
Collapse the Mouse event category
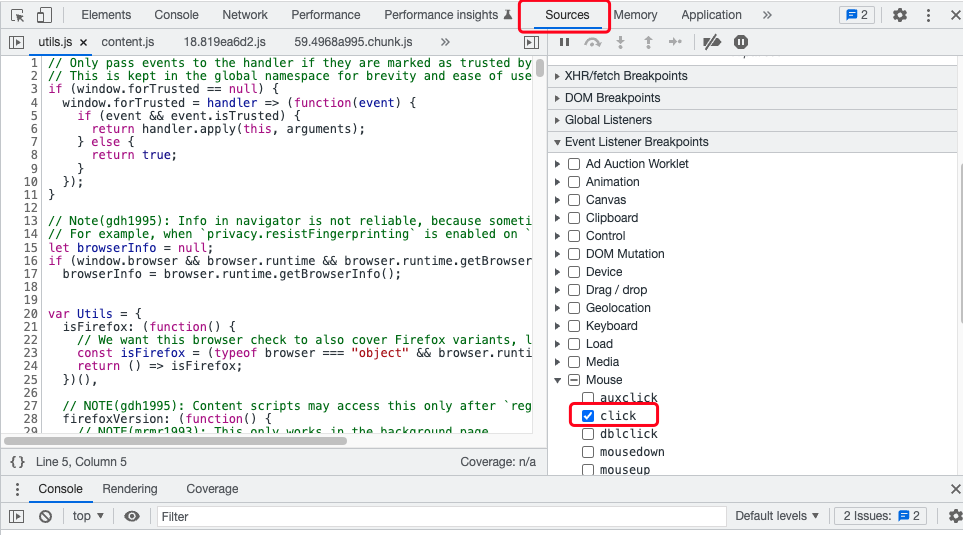558,380
